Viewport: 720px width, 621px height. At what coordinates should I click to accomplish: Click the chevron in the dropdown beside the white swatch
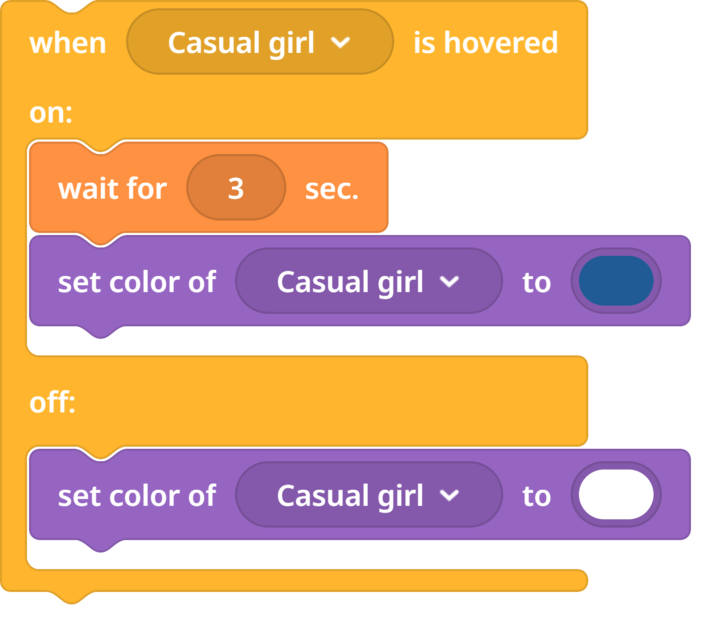449,496
